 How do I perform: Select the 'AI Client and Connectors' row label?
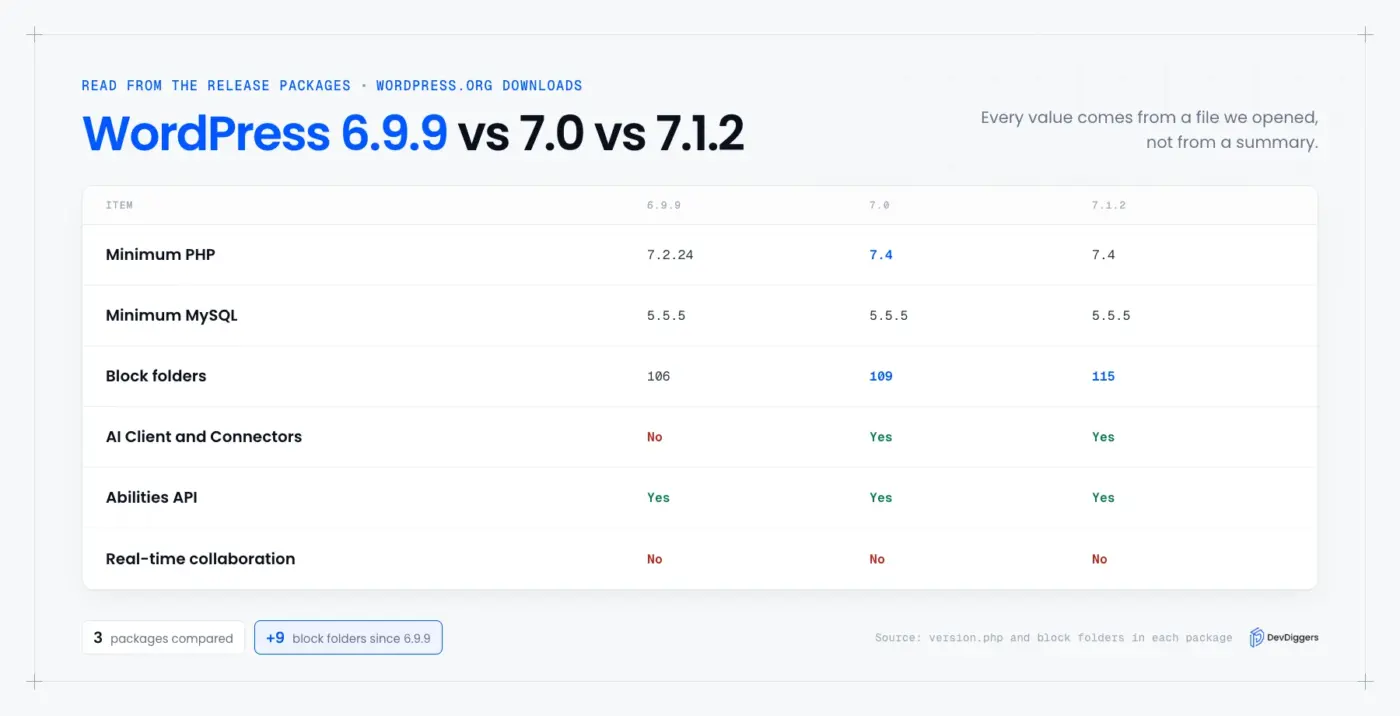coord(204,436)
